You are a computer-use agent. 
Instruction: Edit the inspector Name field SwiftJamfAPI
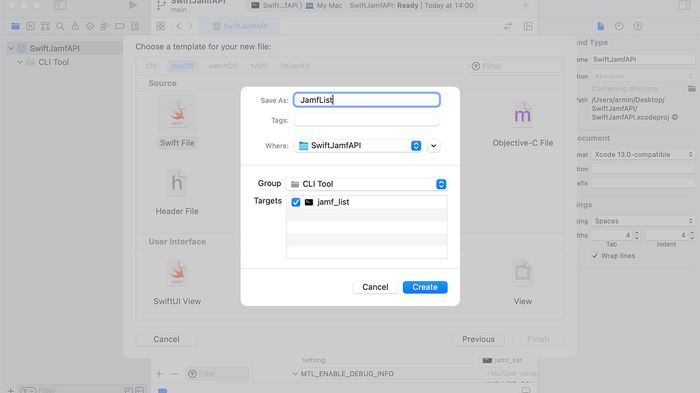643,59
